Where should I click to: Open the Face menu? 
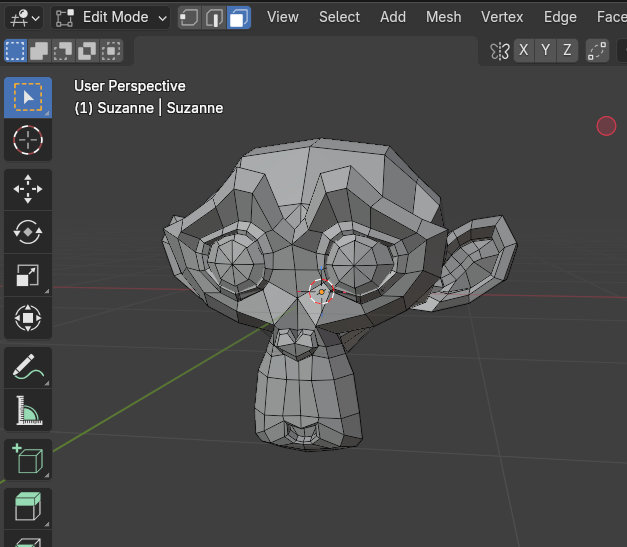click(611, 17)
